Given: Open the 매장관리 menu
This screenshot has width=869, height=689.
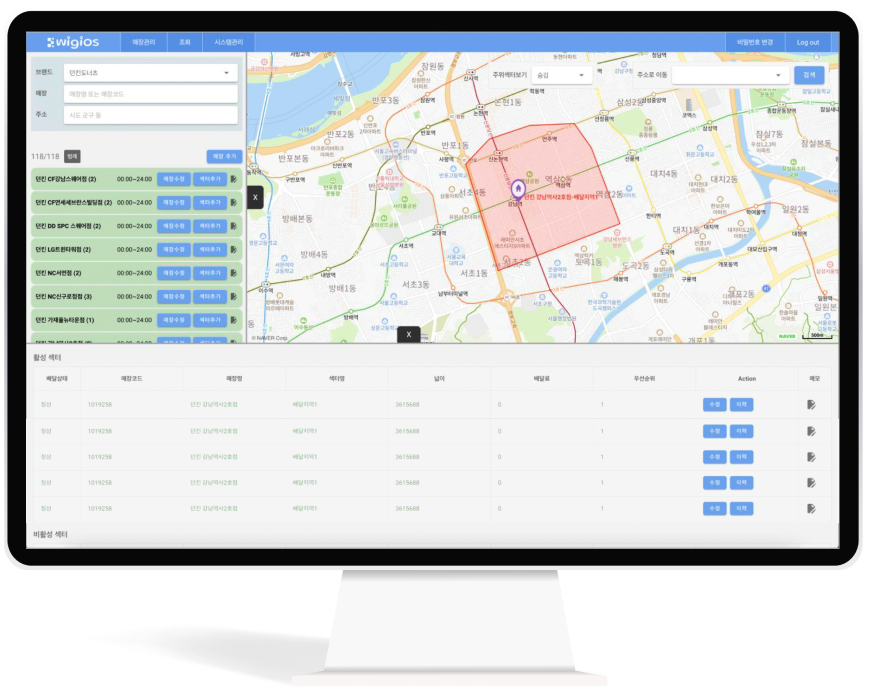Looking at the screenshot, I should pos(144,42).
